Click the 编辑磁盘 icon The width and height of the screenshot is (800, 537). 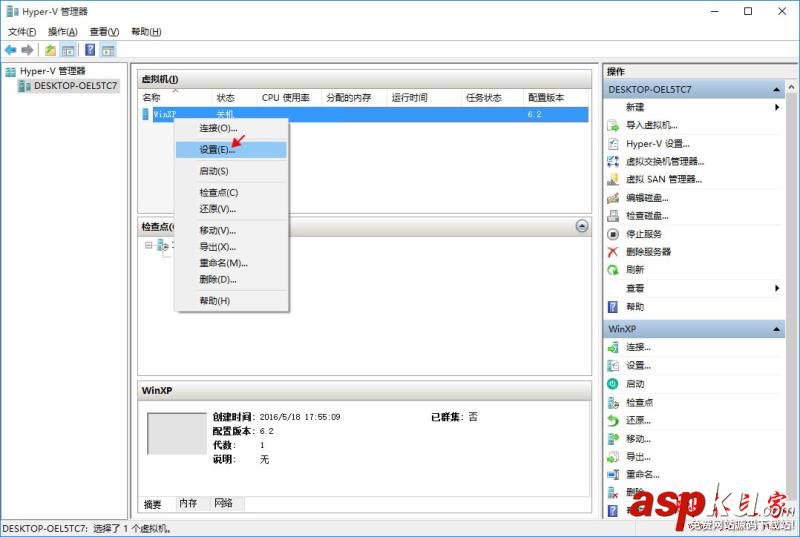(x=613, y=198)
